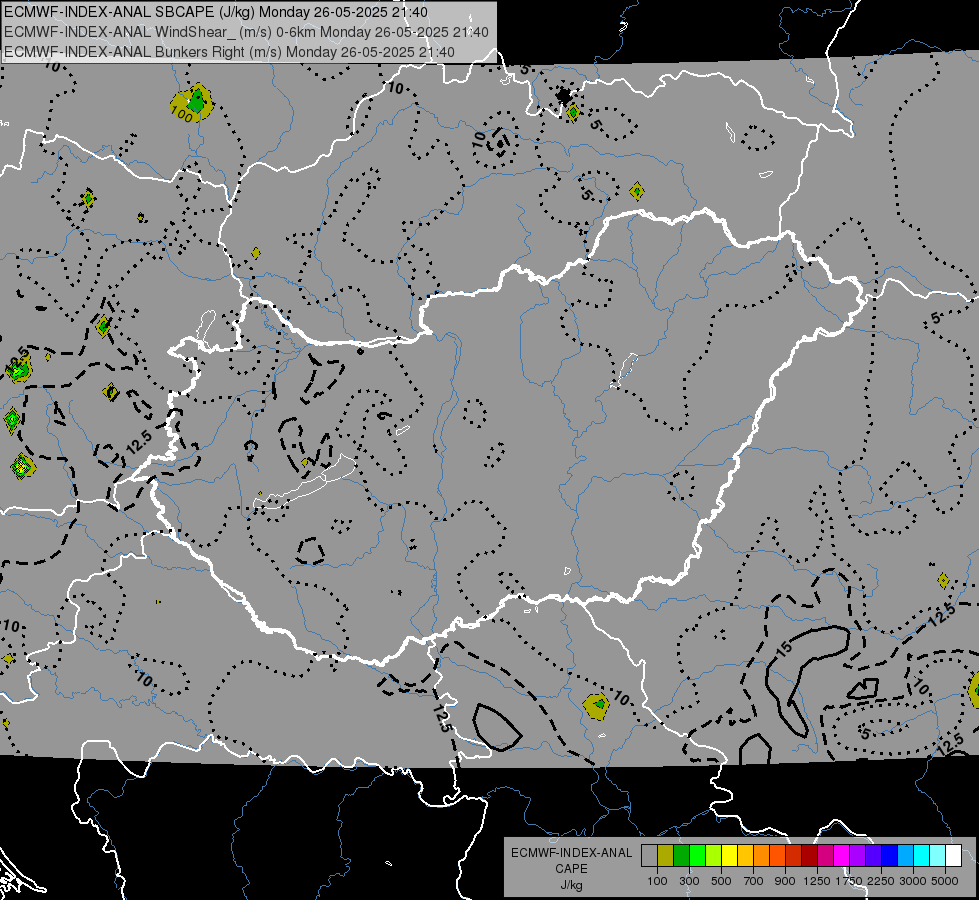The height and width of the screenshot is (900, 979).
Task: Click the 1250 tick label in legend
Action: coord(817,881)
